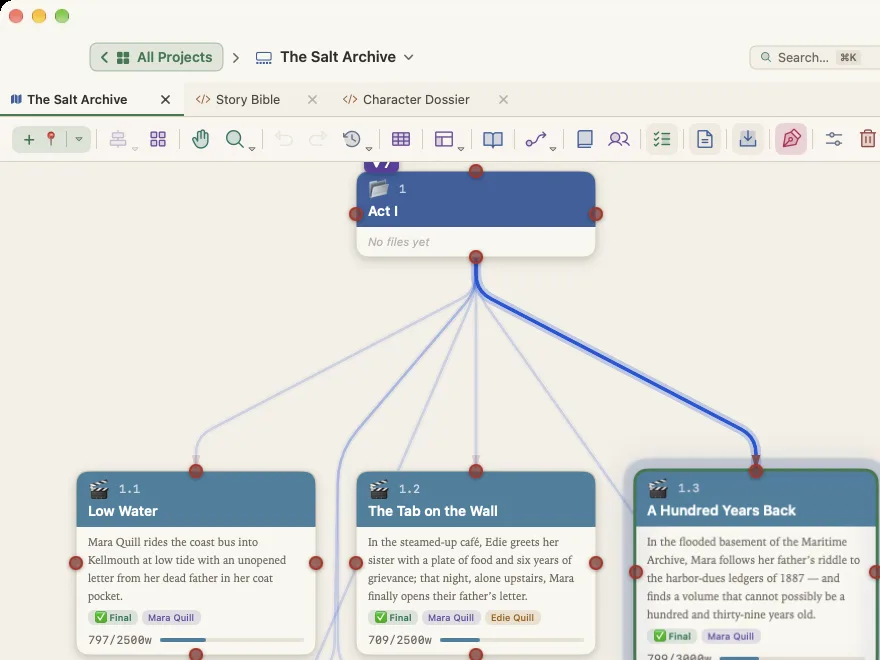This screenshot has height=660, width=880.
Task: Click the layout panel icon
Action: (x=444, y=139)
